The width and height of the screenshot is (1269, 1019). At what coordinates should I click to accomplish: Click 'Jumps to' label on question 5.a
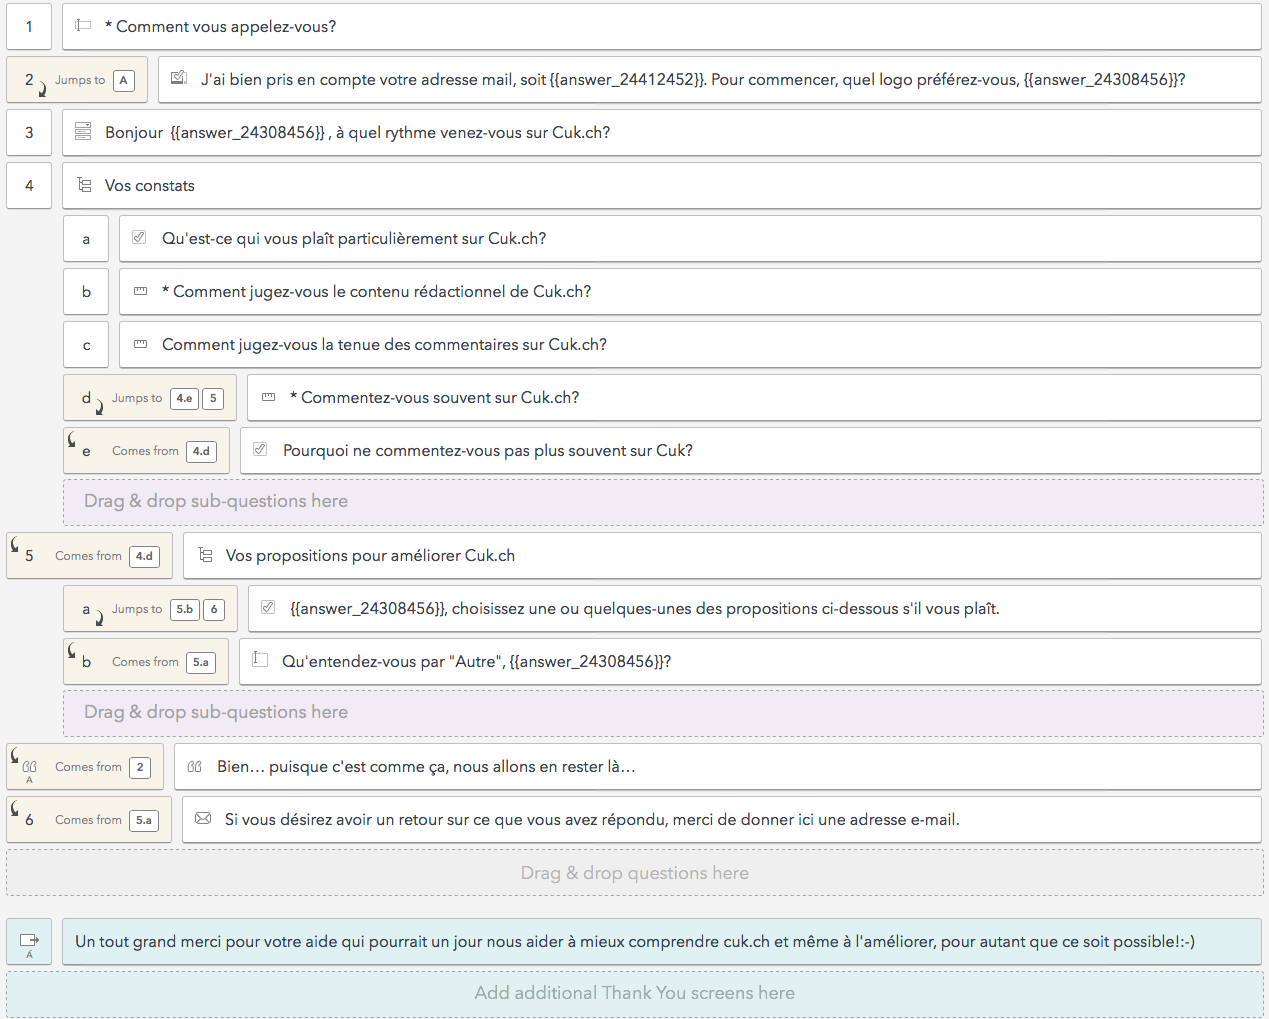click(x=137, y=609)
